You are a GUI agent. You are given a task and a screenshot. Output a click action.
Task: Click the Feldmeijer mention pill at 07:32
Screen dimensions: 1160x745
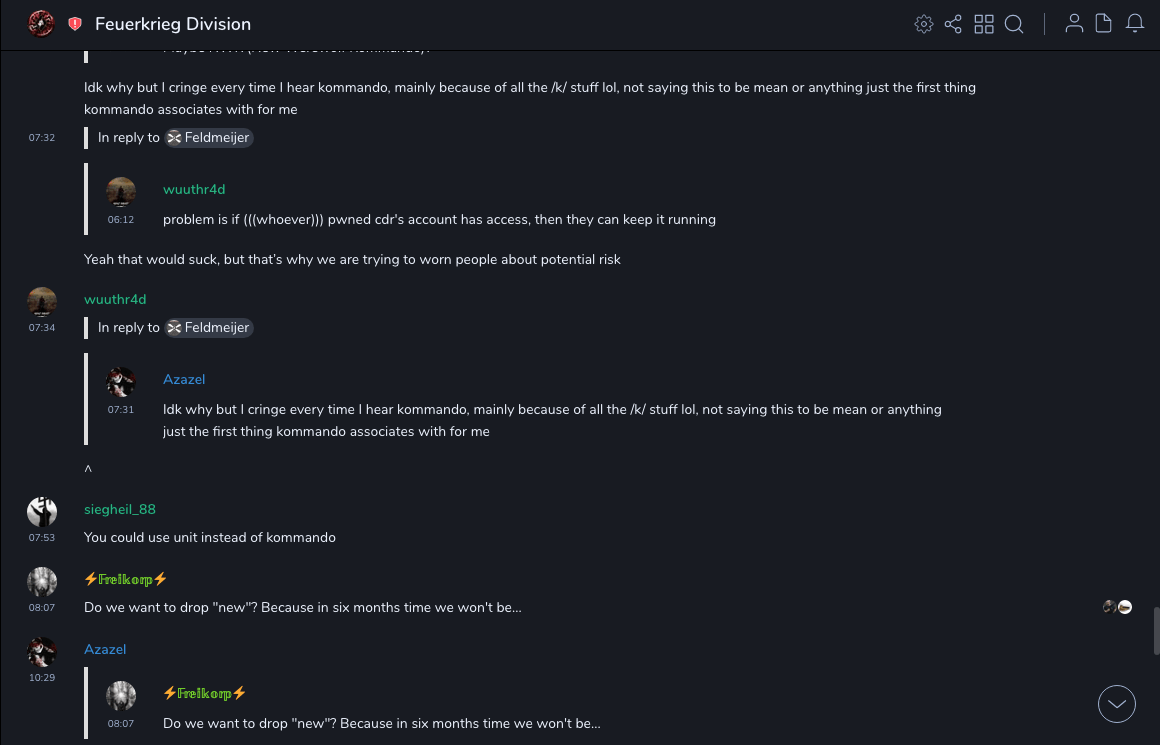[x=209, y=138]
